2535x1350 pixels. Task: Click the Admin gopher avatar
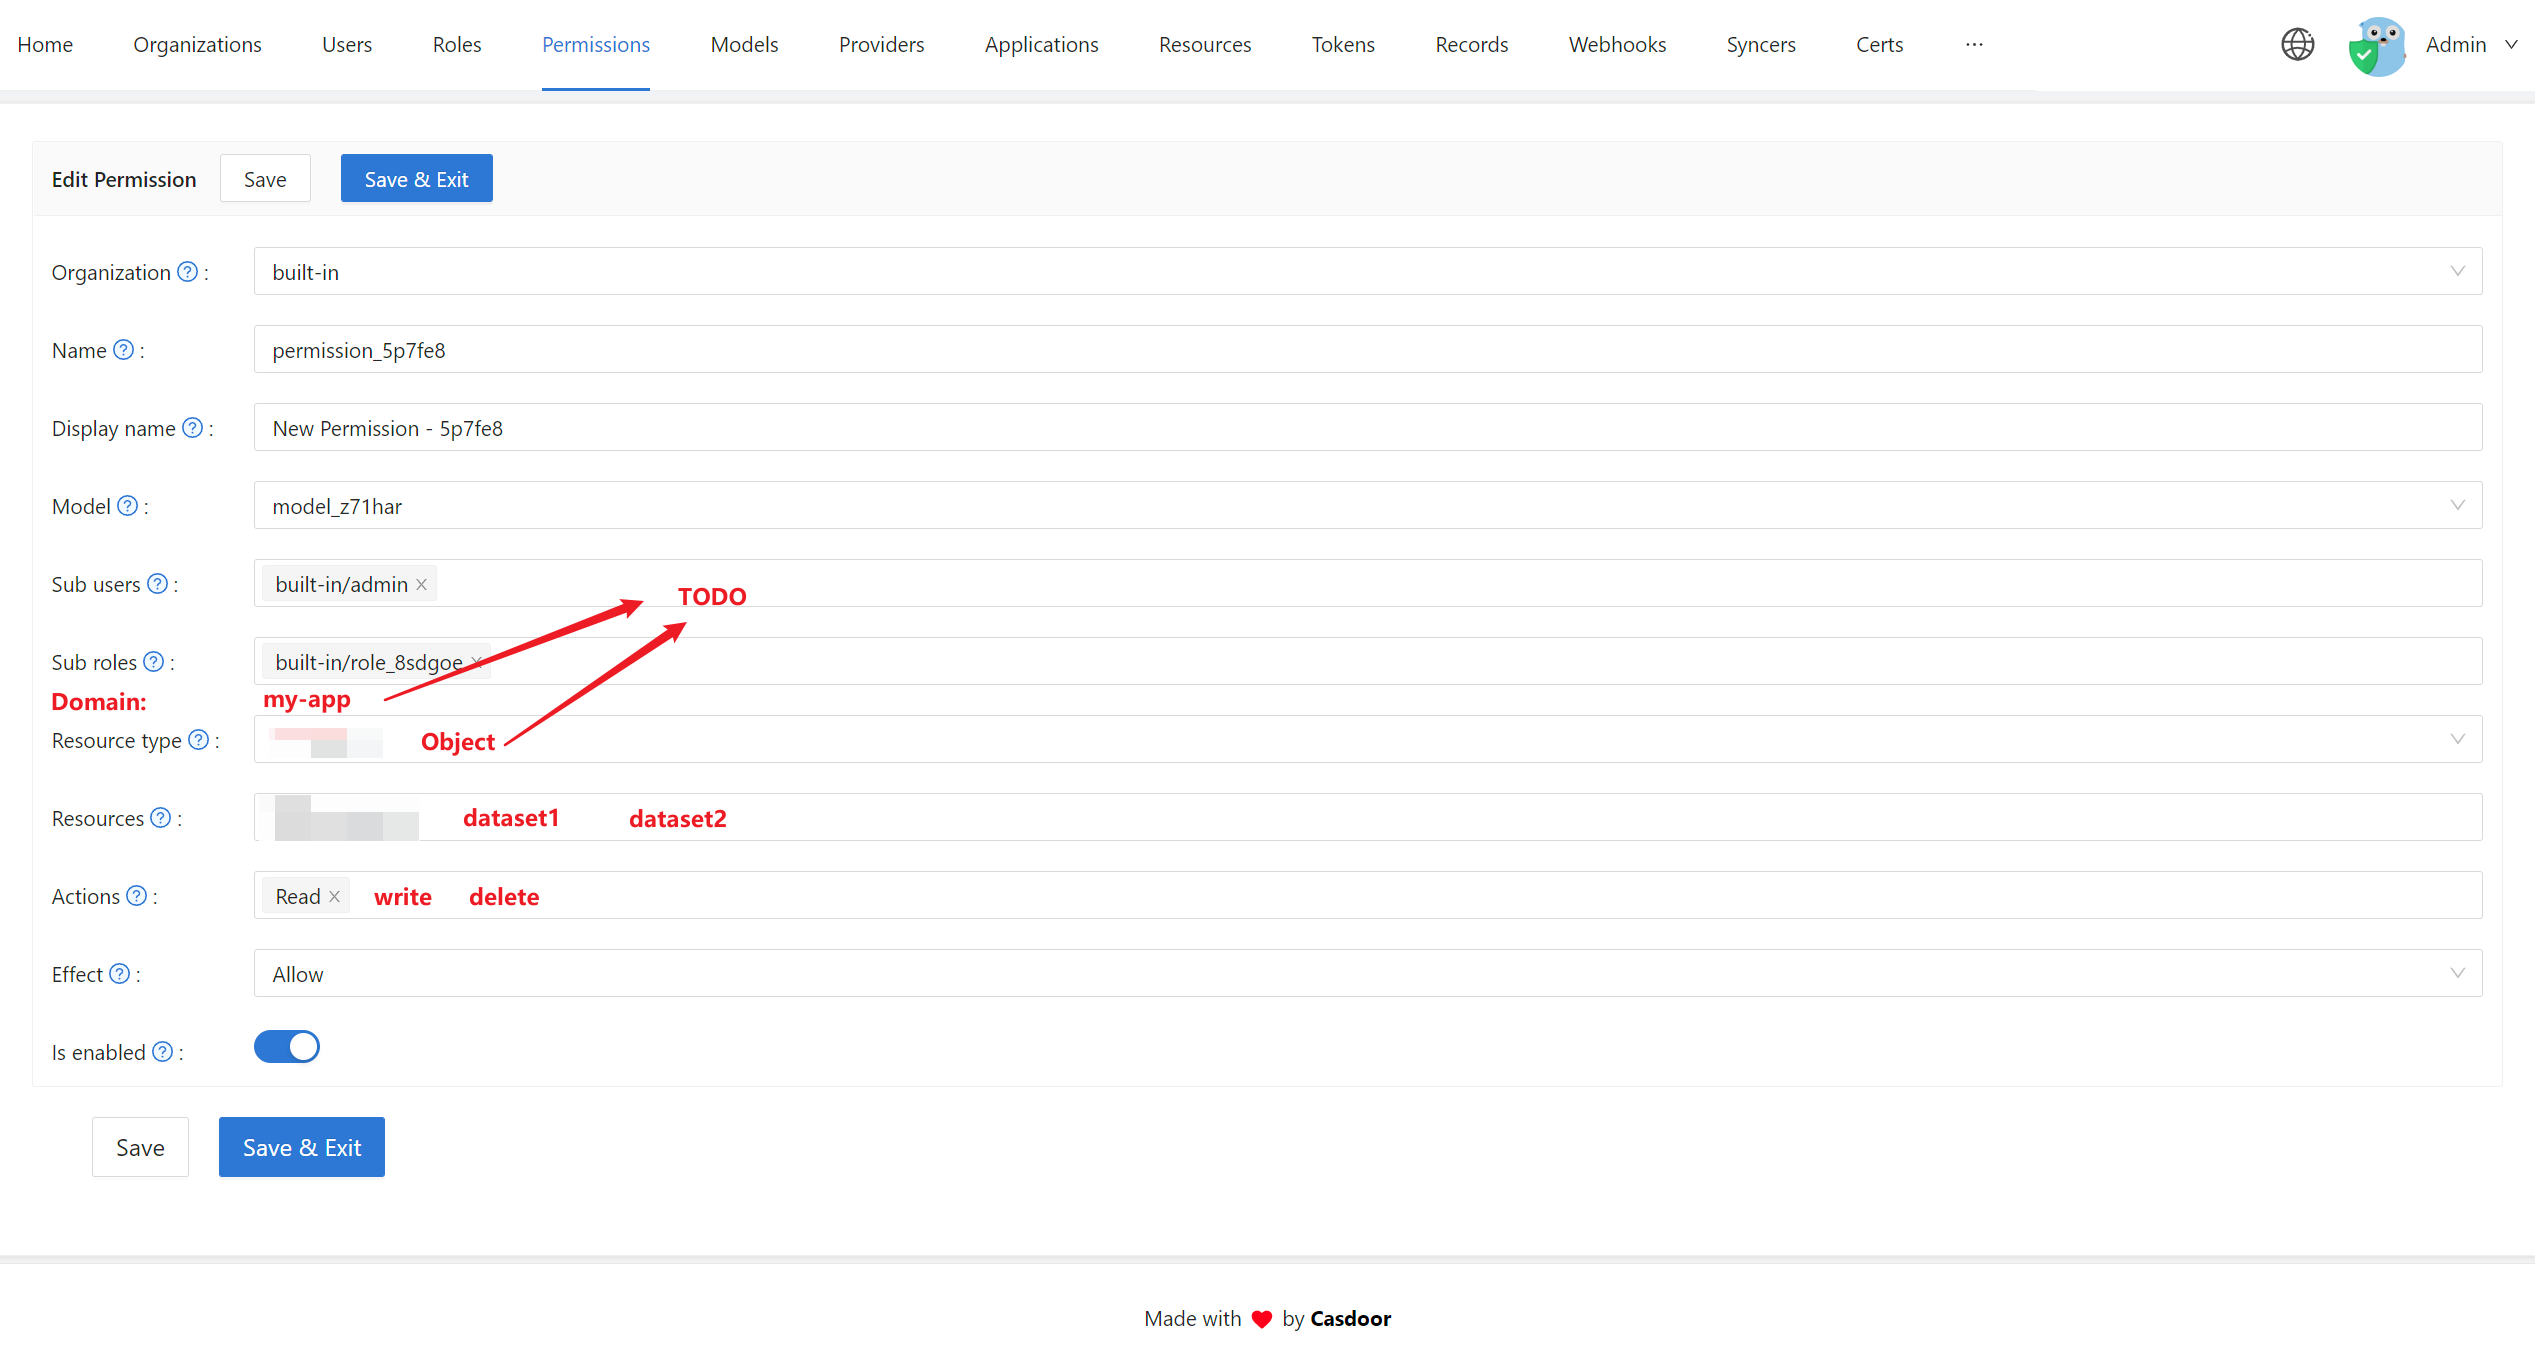2376,46
